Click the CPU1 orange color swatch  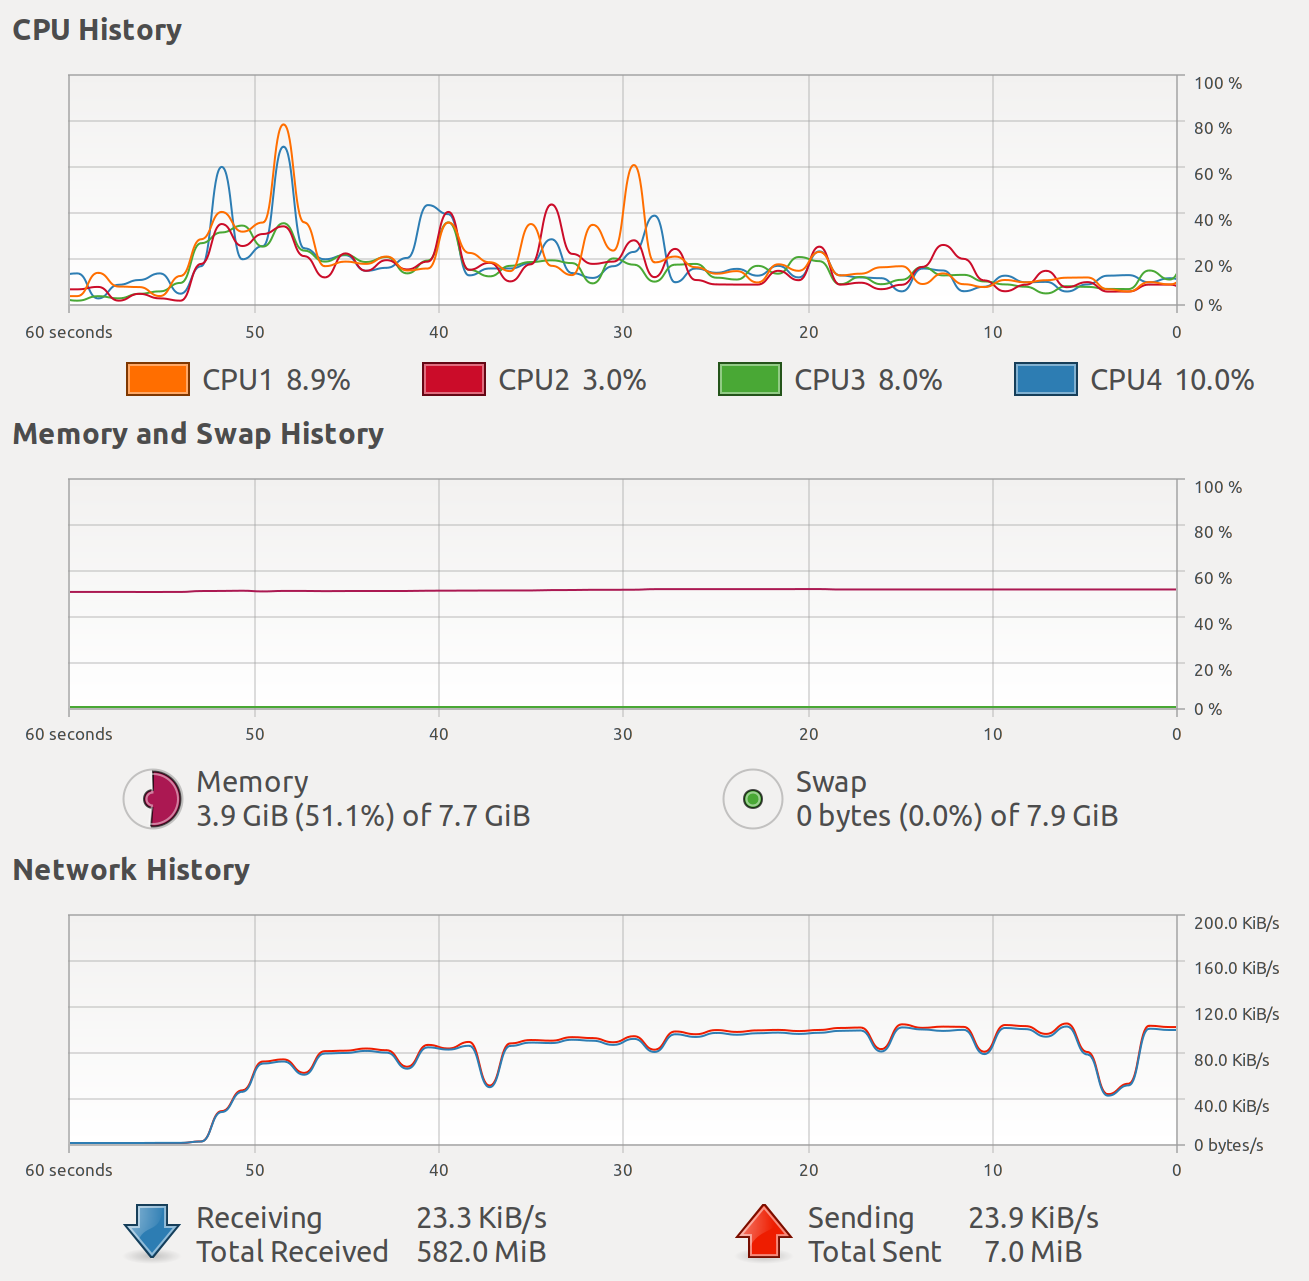coord(158,380)
